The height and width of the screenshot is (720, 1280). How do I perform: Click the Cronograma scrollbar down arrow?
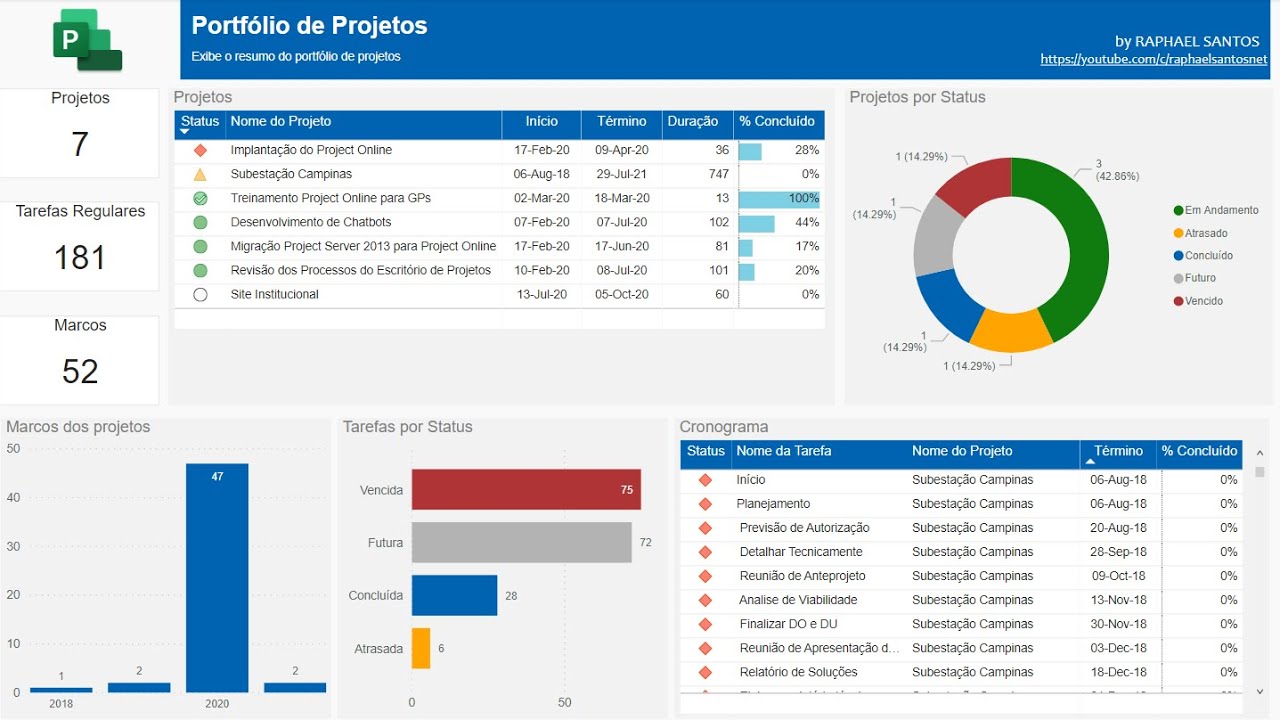tap(1259, 690)
